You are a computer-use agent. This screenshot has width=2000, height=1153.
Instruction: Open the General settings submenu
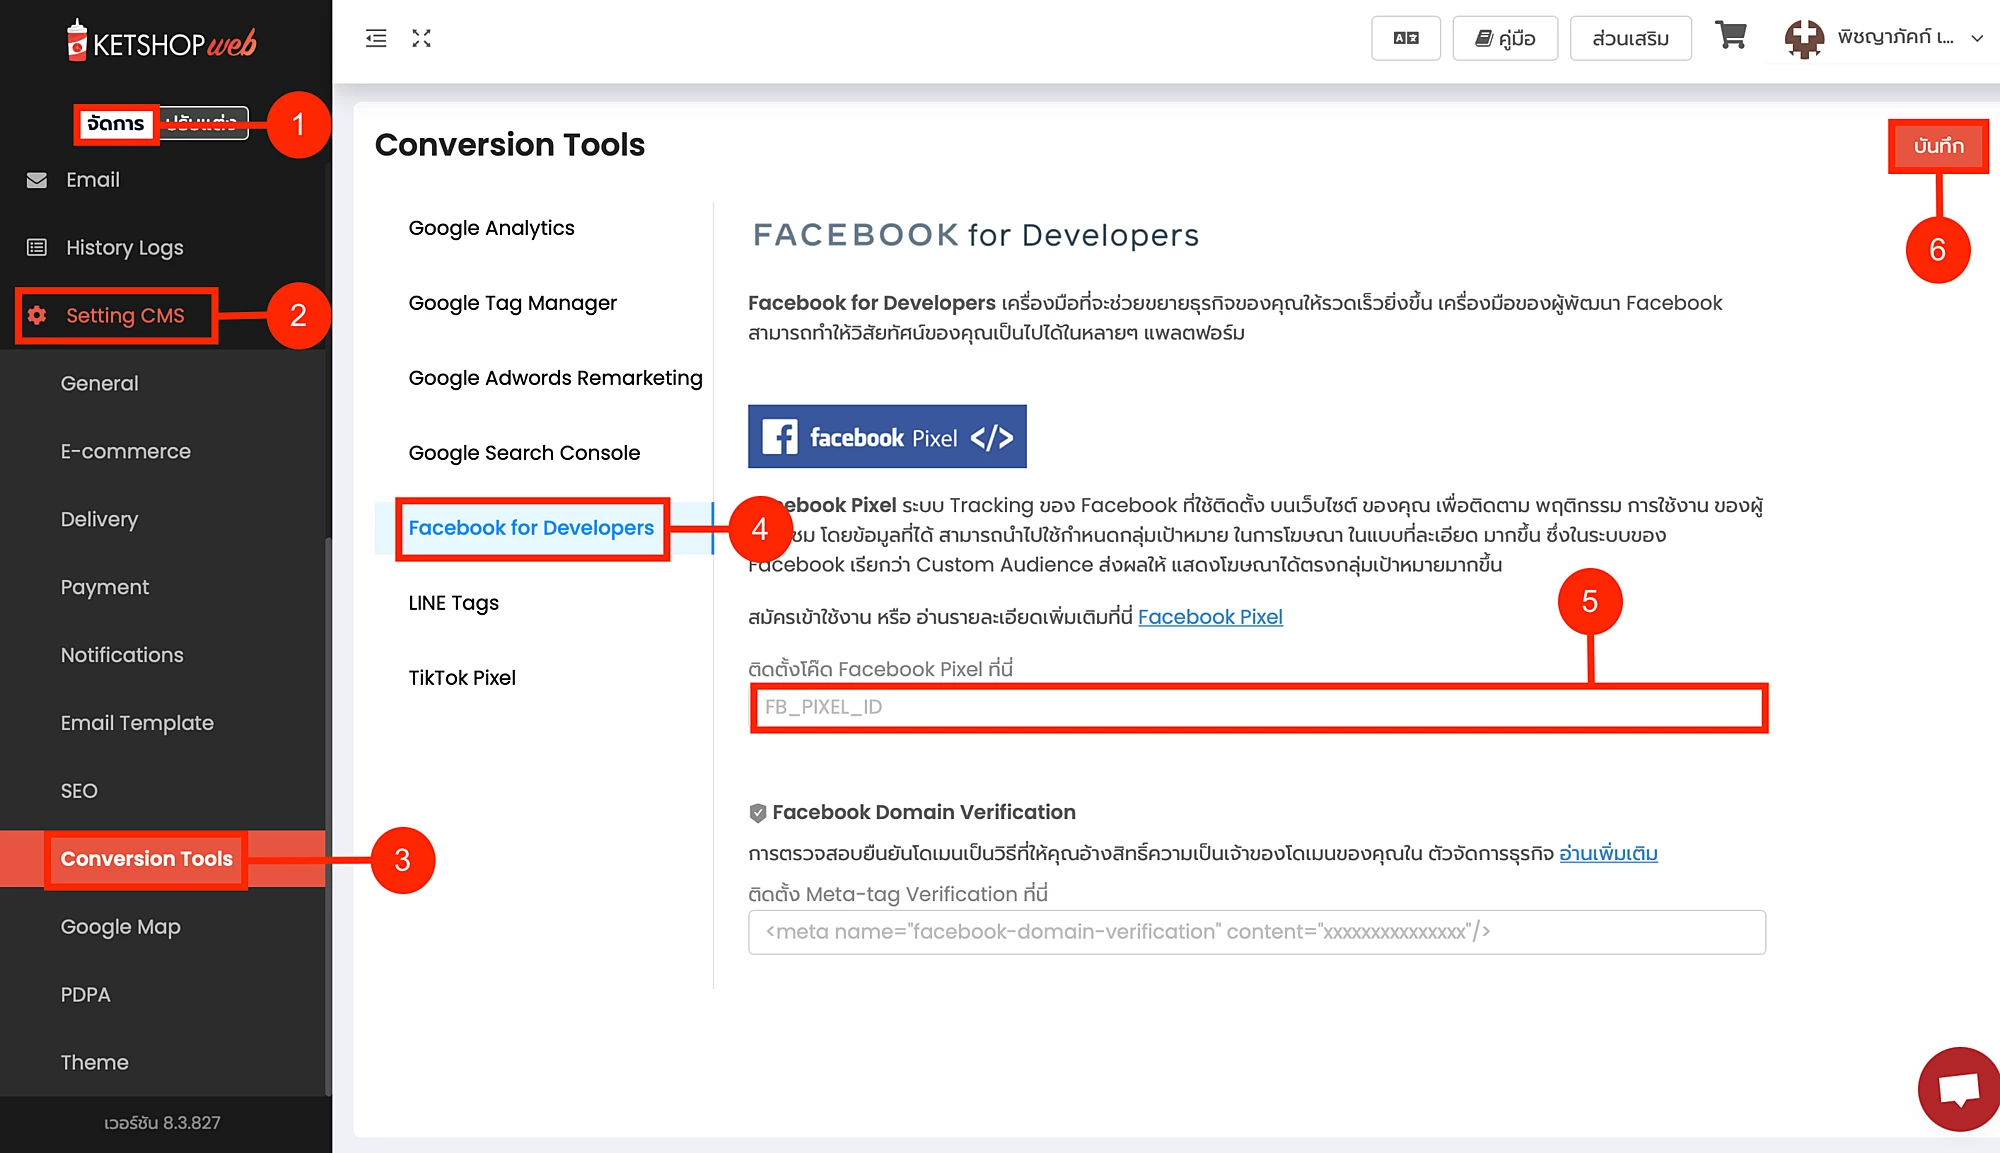click(x=99, y=383)
